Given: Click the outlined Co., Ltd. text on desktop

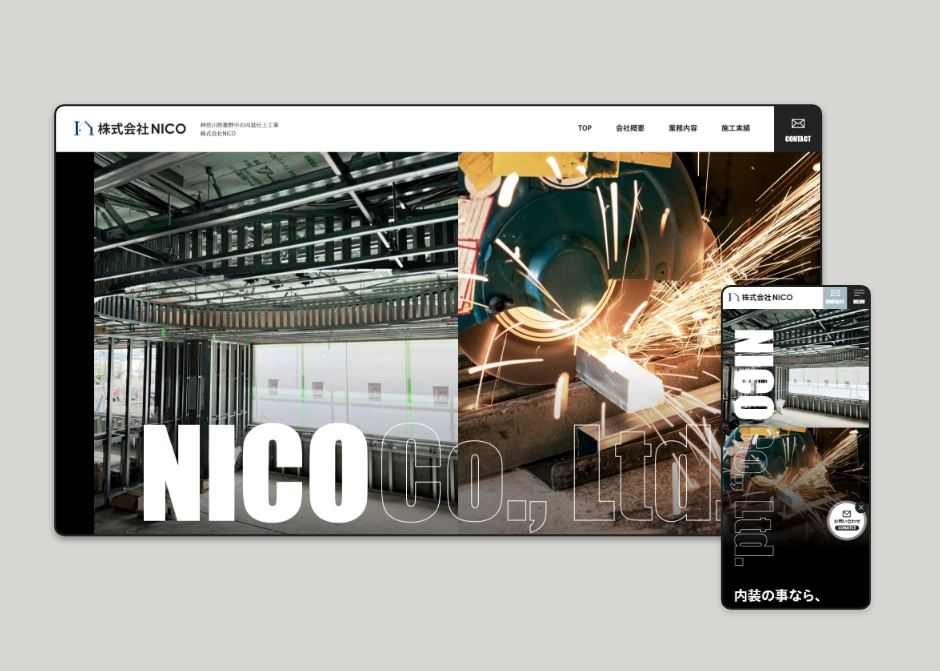Looking at the screenshot, I should click(550, 476).
